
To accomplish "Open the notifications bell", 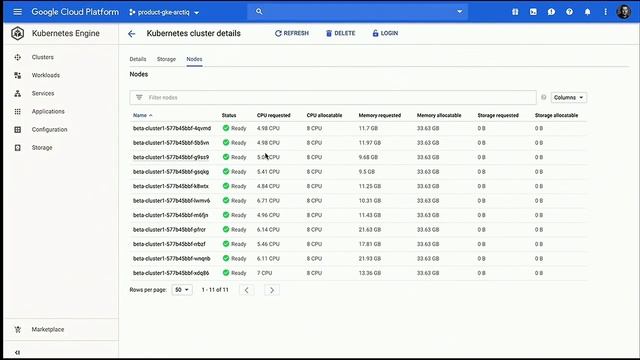I will pos(587,12).
